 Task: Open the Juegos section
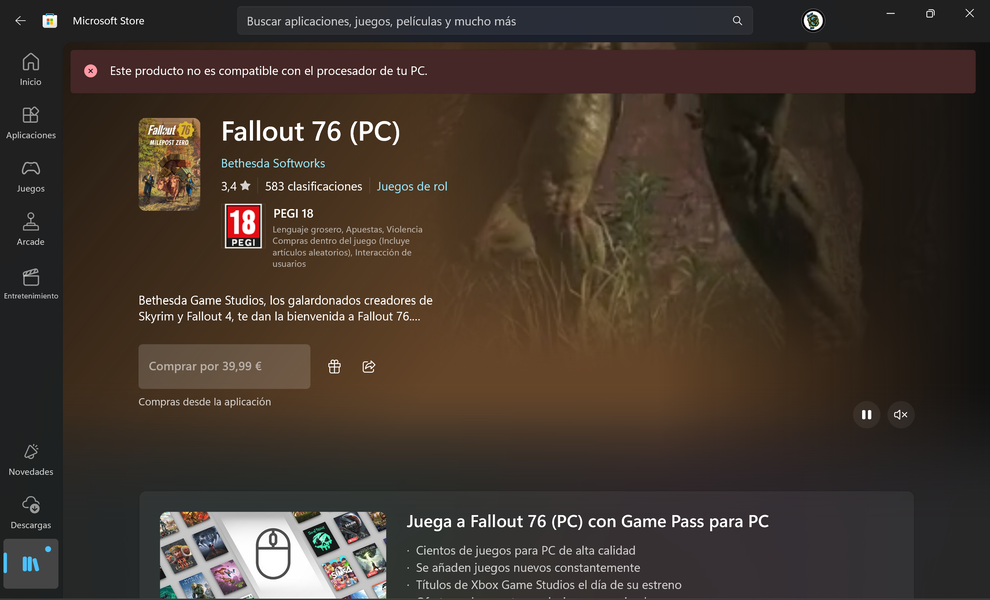click(30, 176)
